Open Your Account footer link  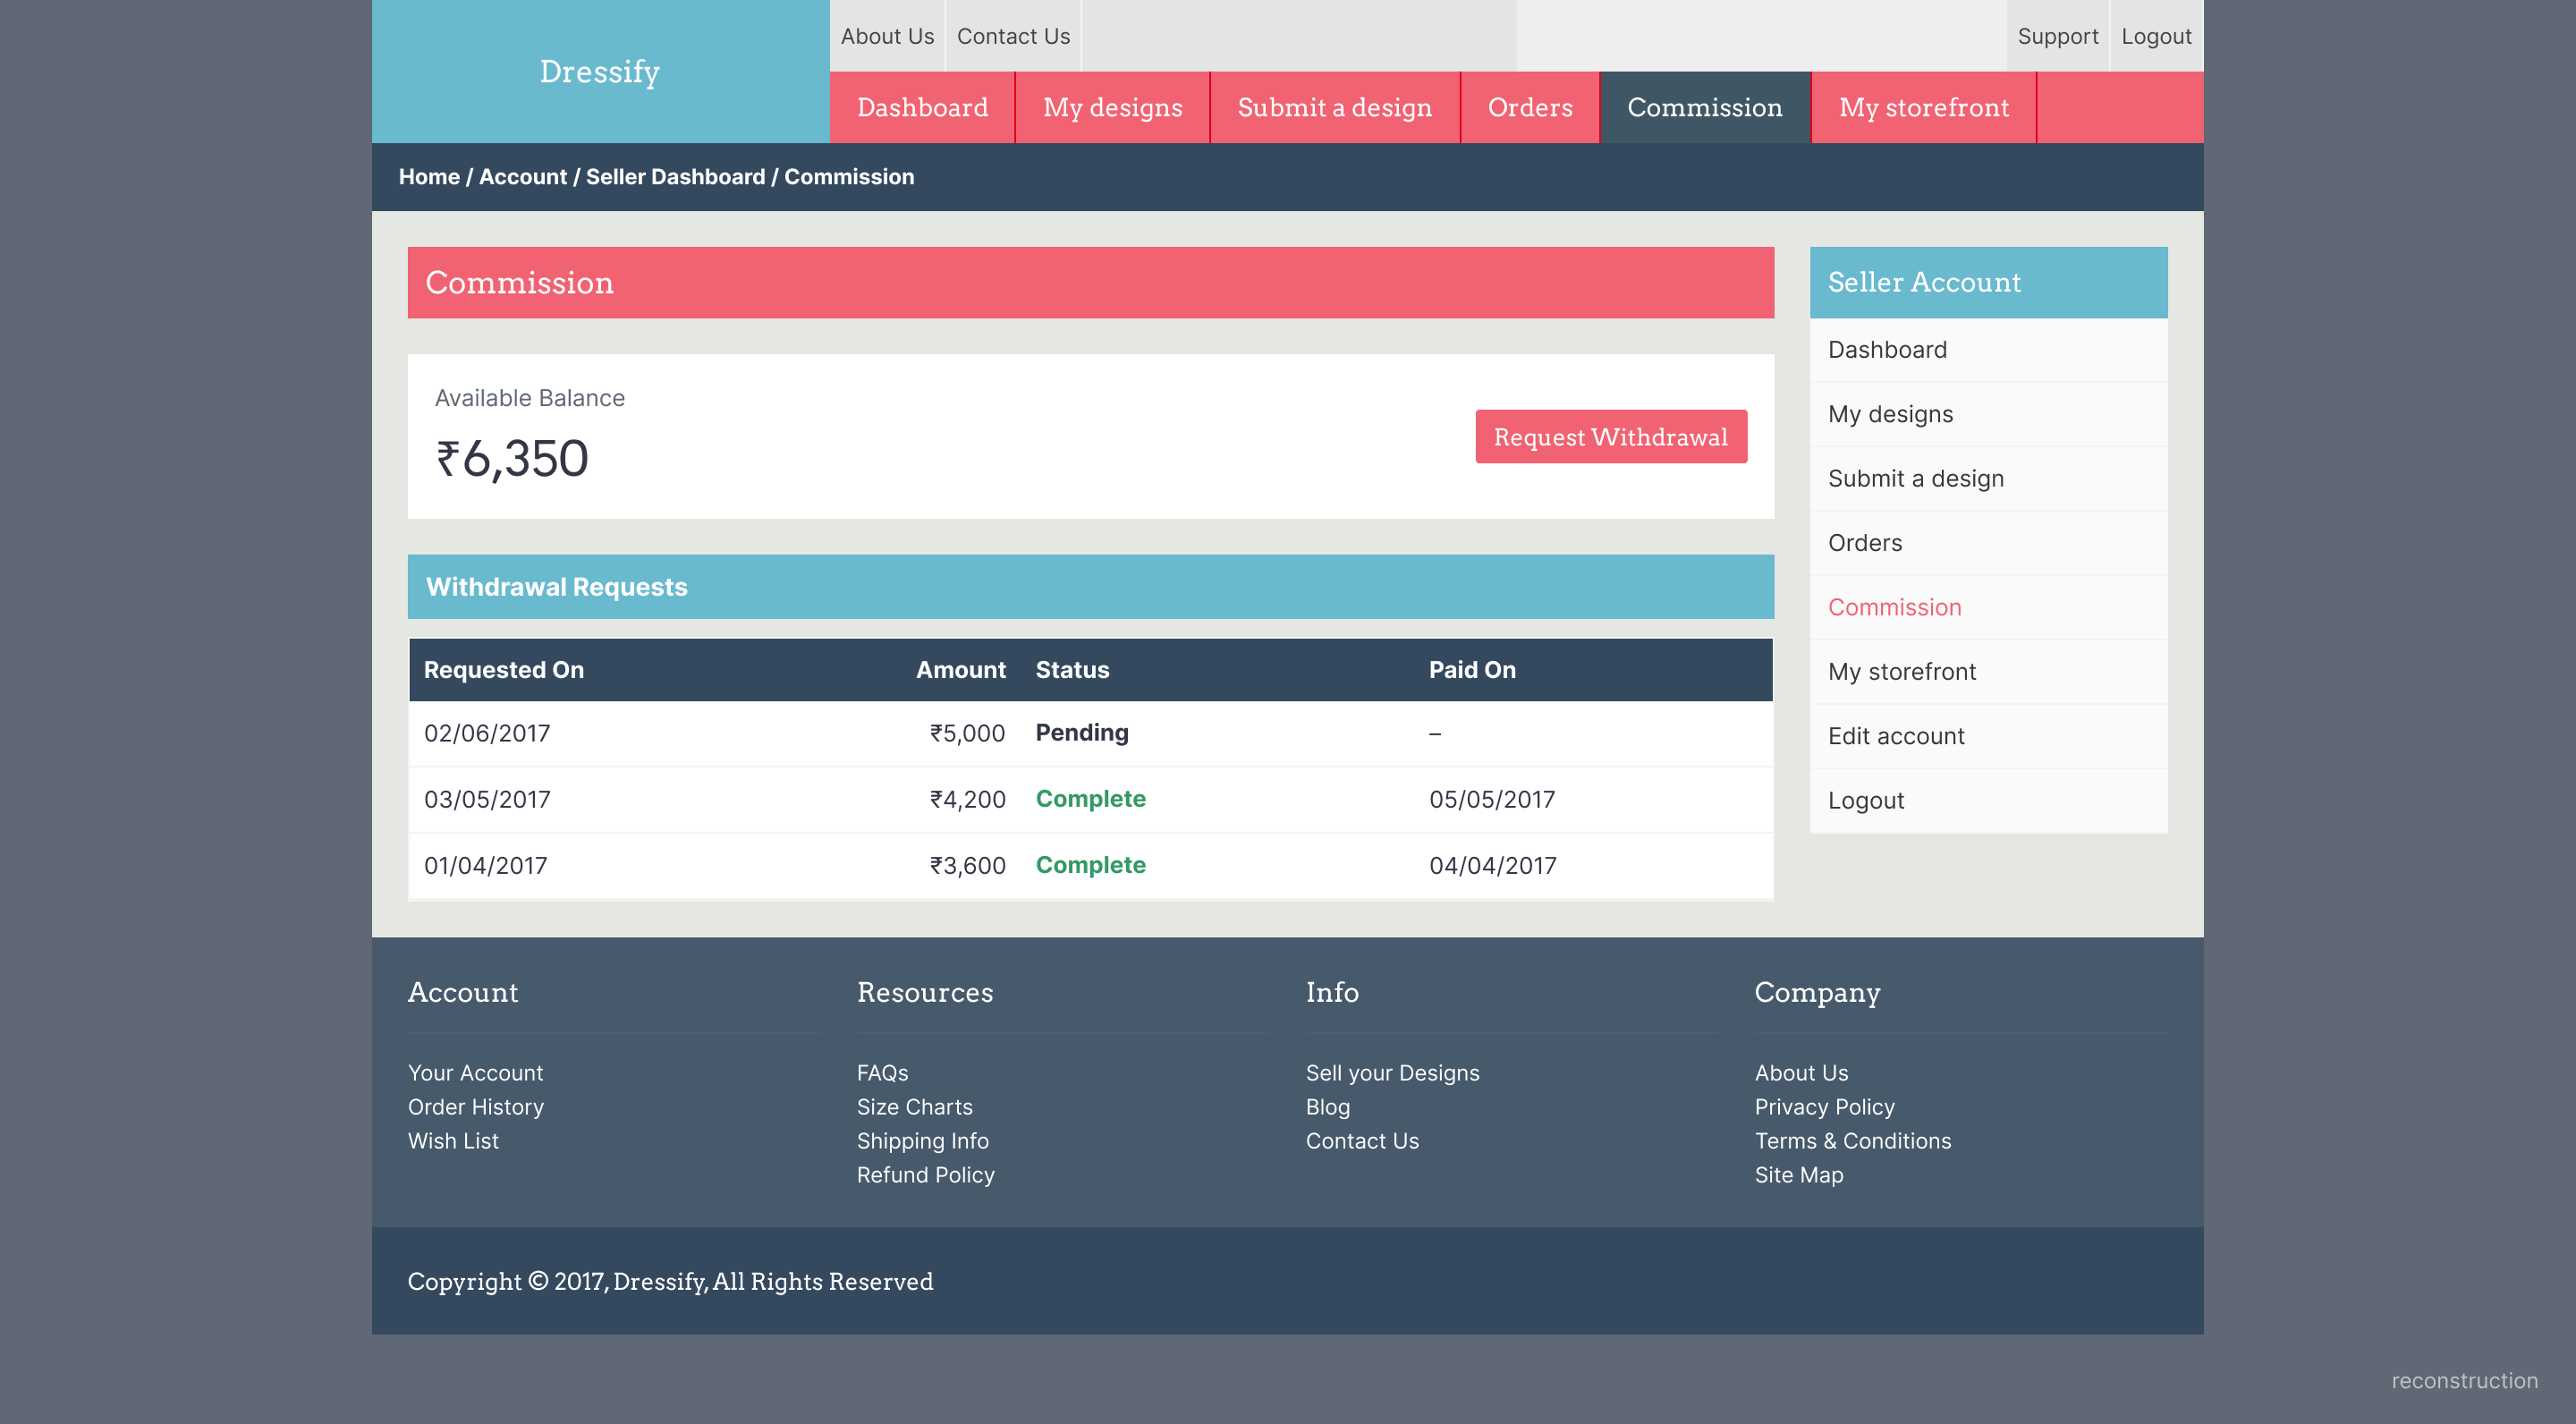coord(475,1073)
